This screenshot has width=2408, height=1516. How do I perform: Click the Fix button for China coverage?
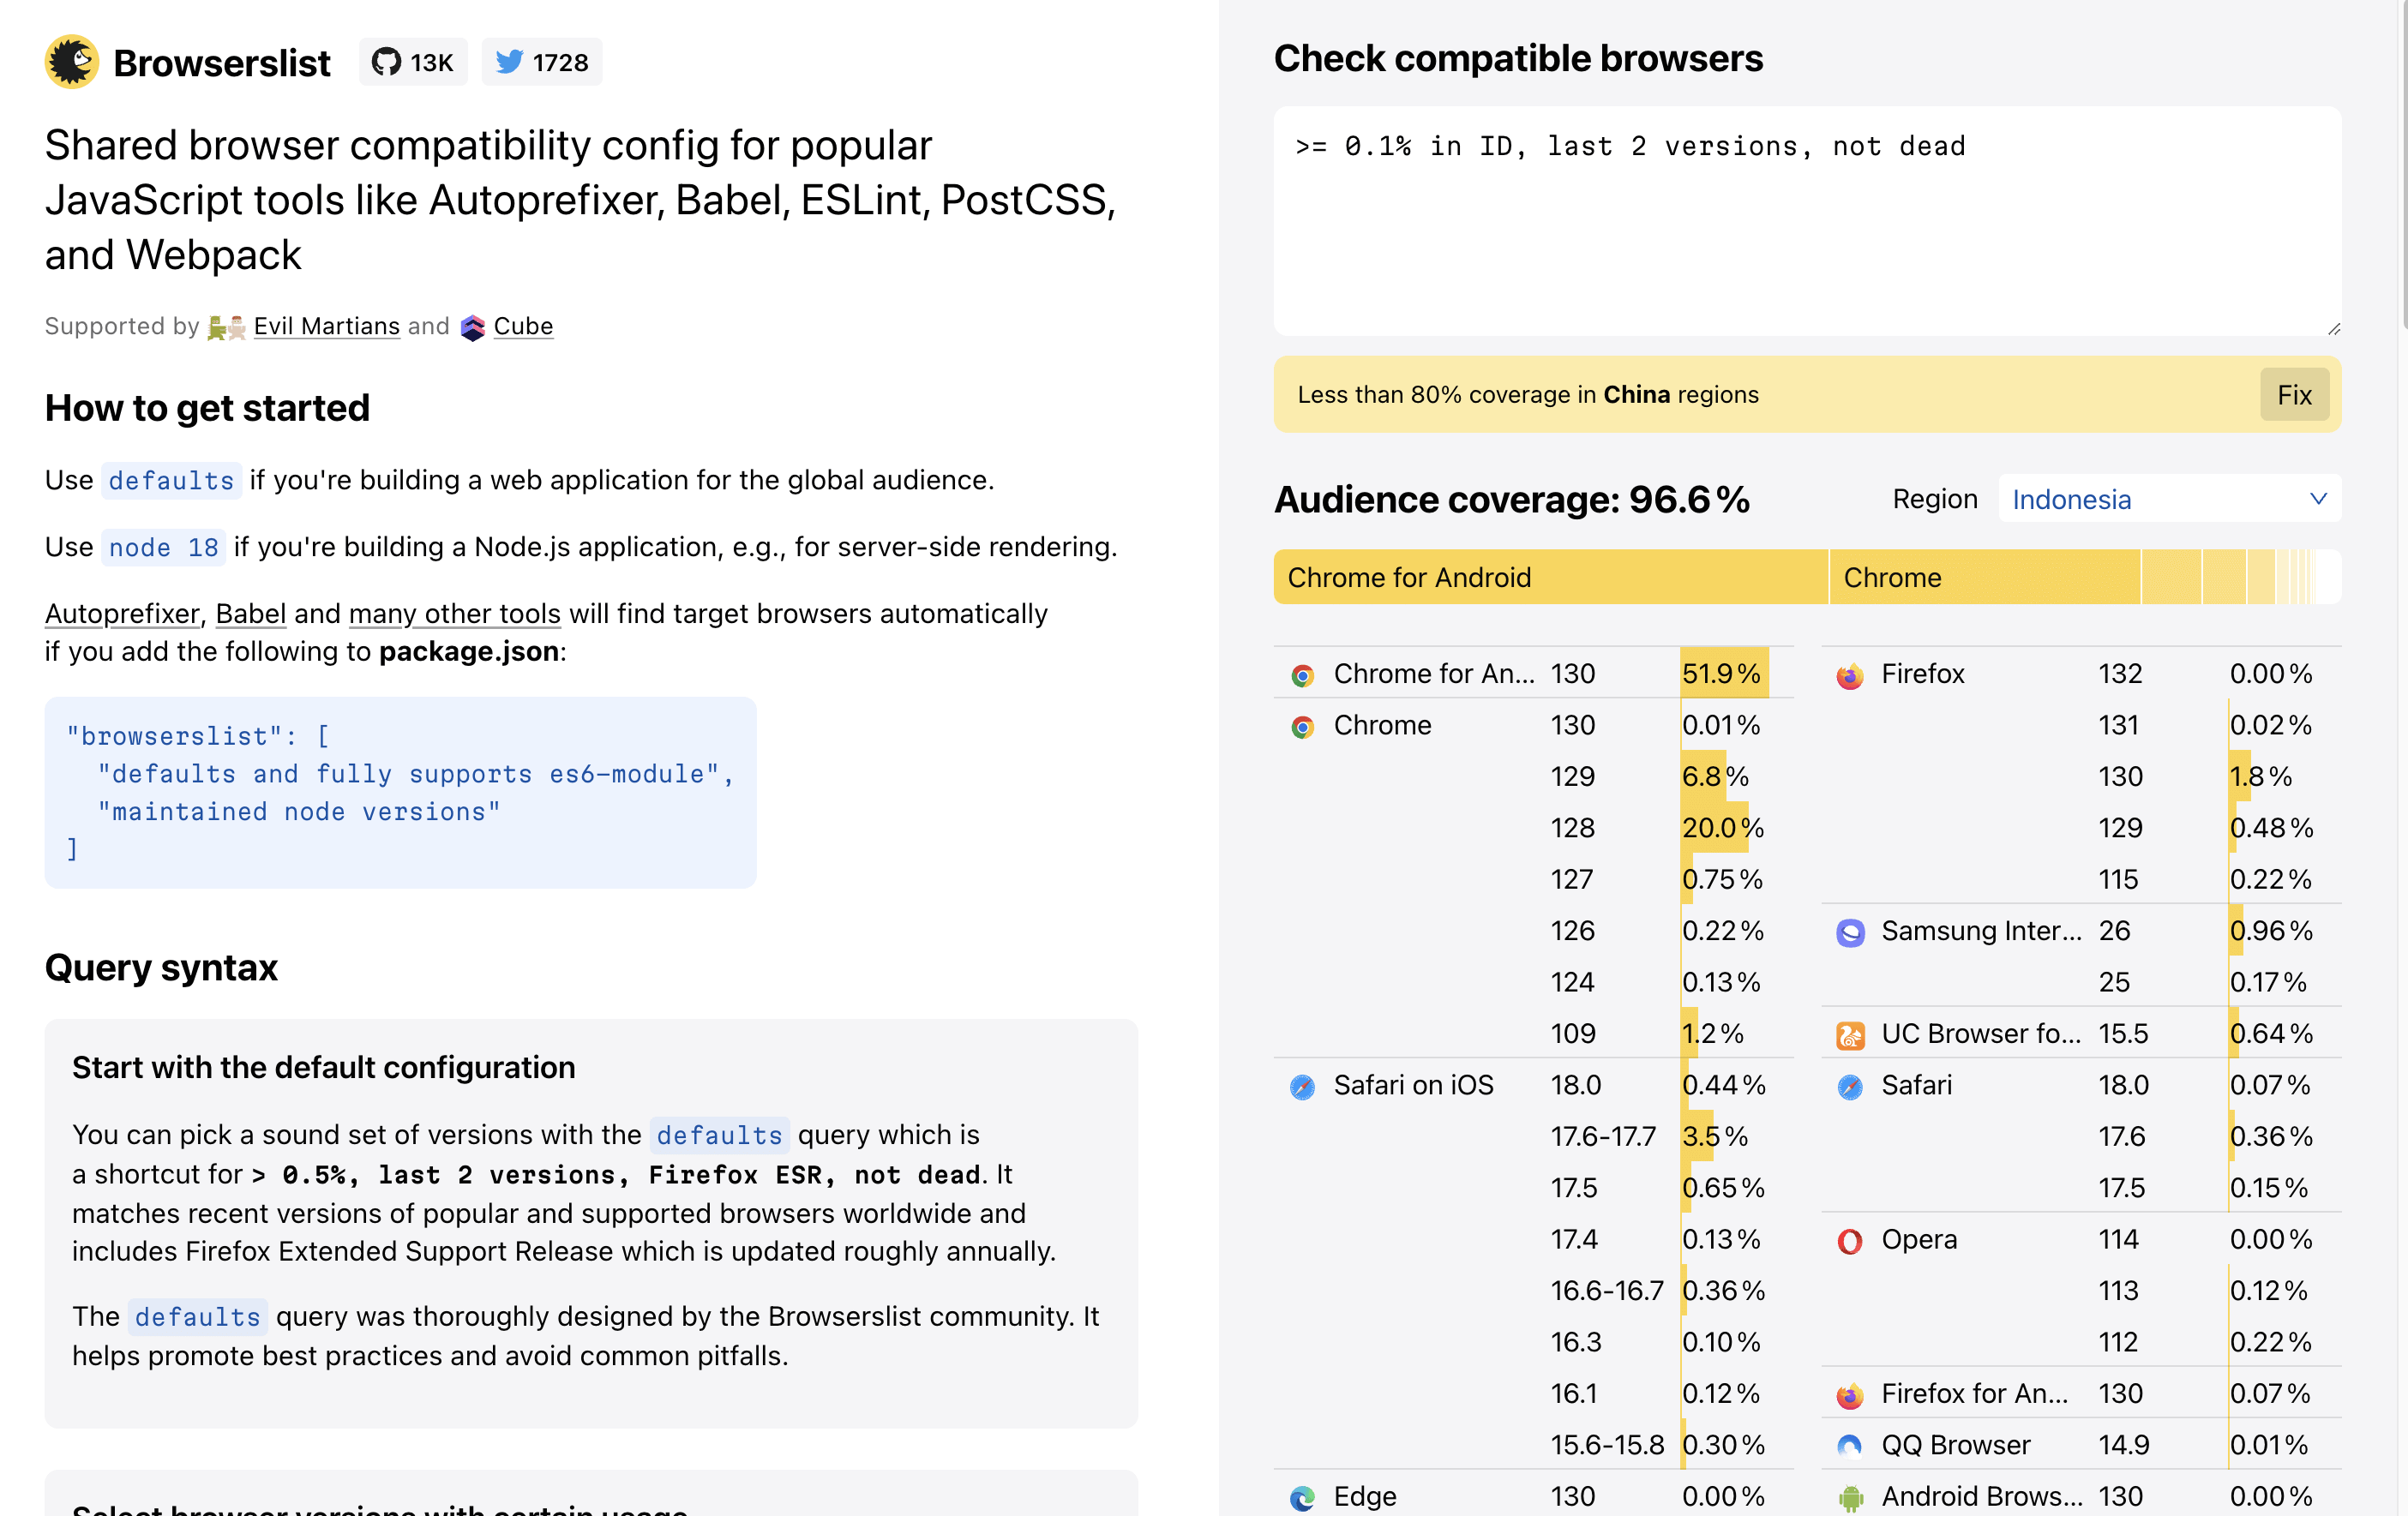tap(2294, 394)
